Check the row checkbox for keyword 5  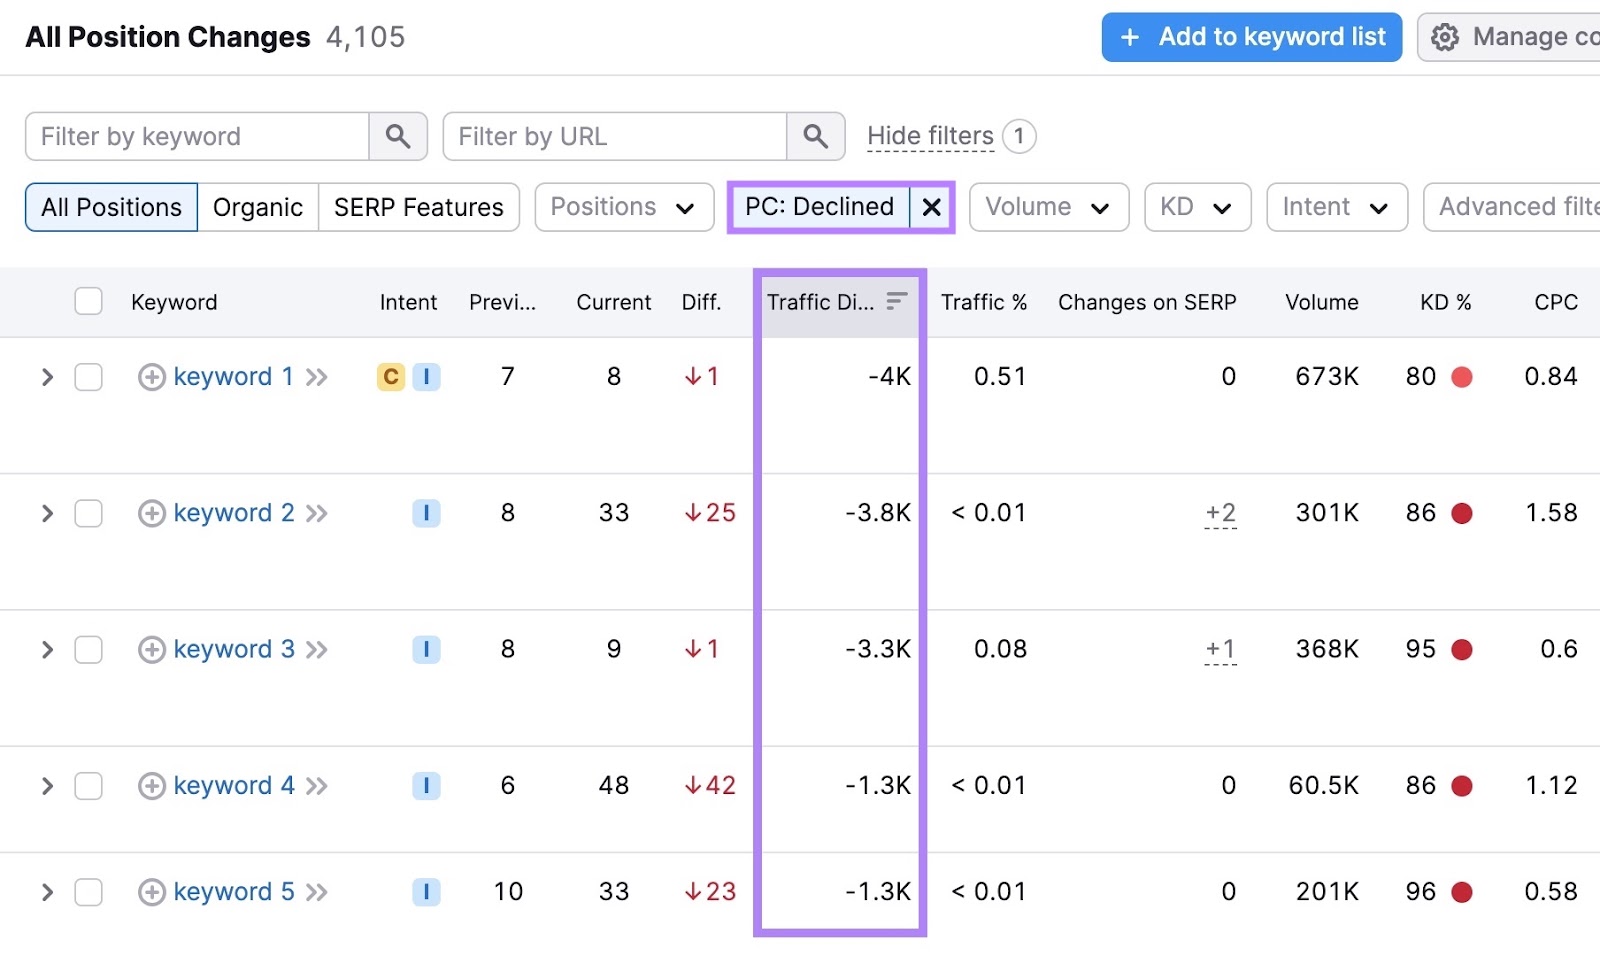(x=88, y=891)
